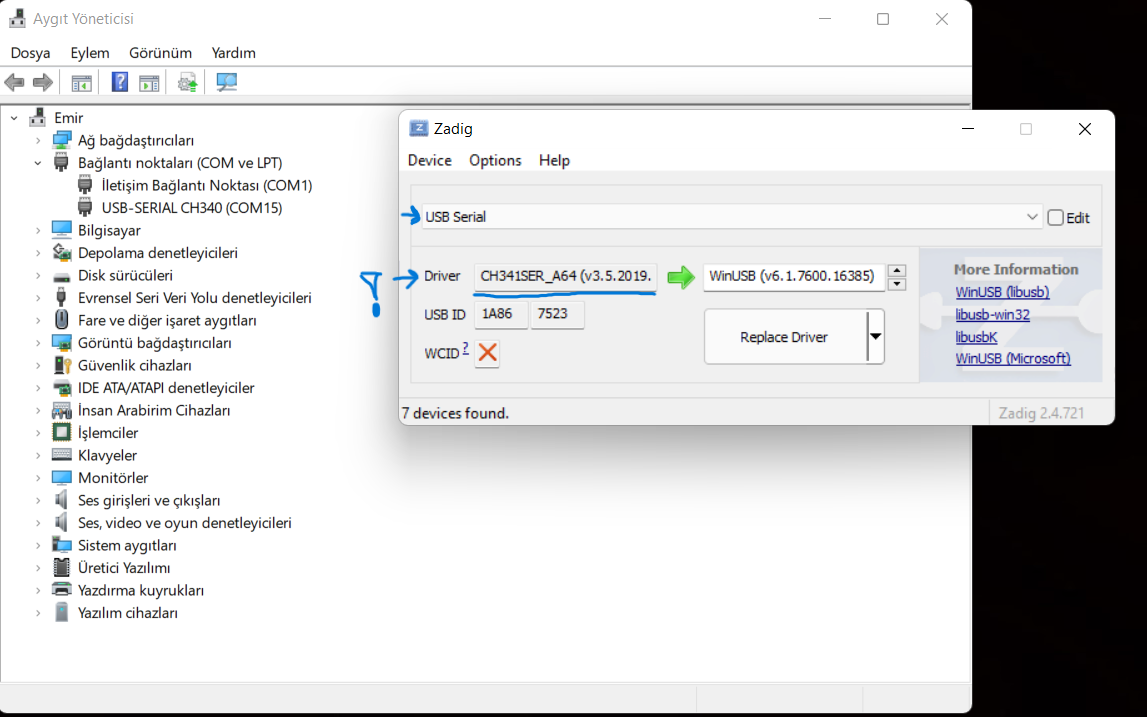The height and width of the screenshot is (717, 1147).
Task: Open the Replace Driver split-button arrow
Action: 875,336
